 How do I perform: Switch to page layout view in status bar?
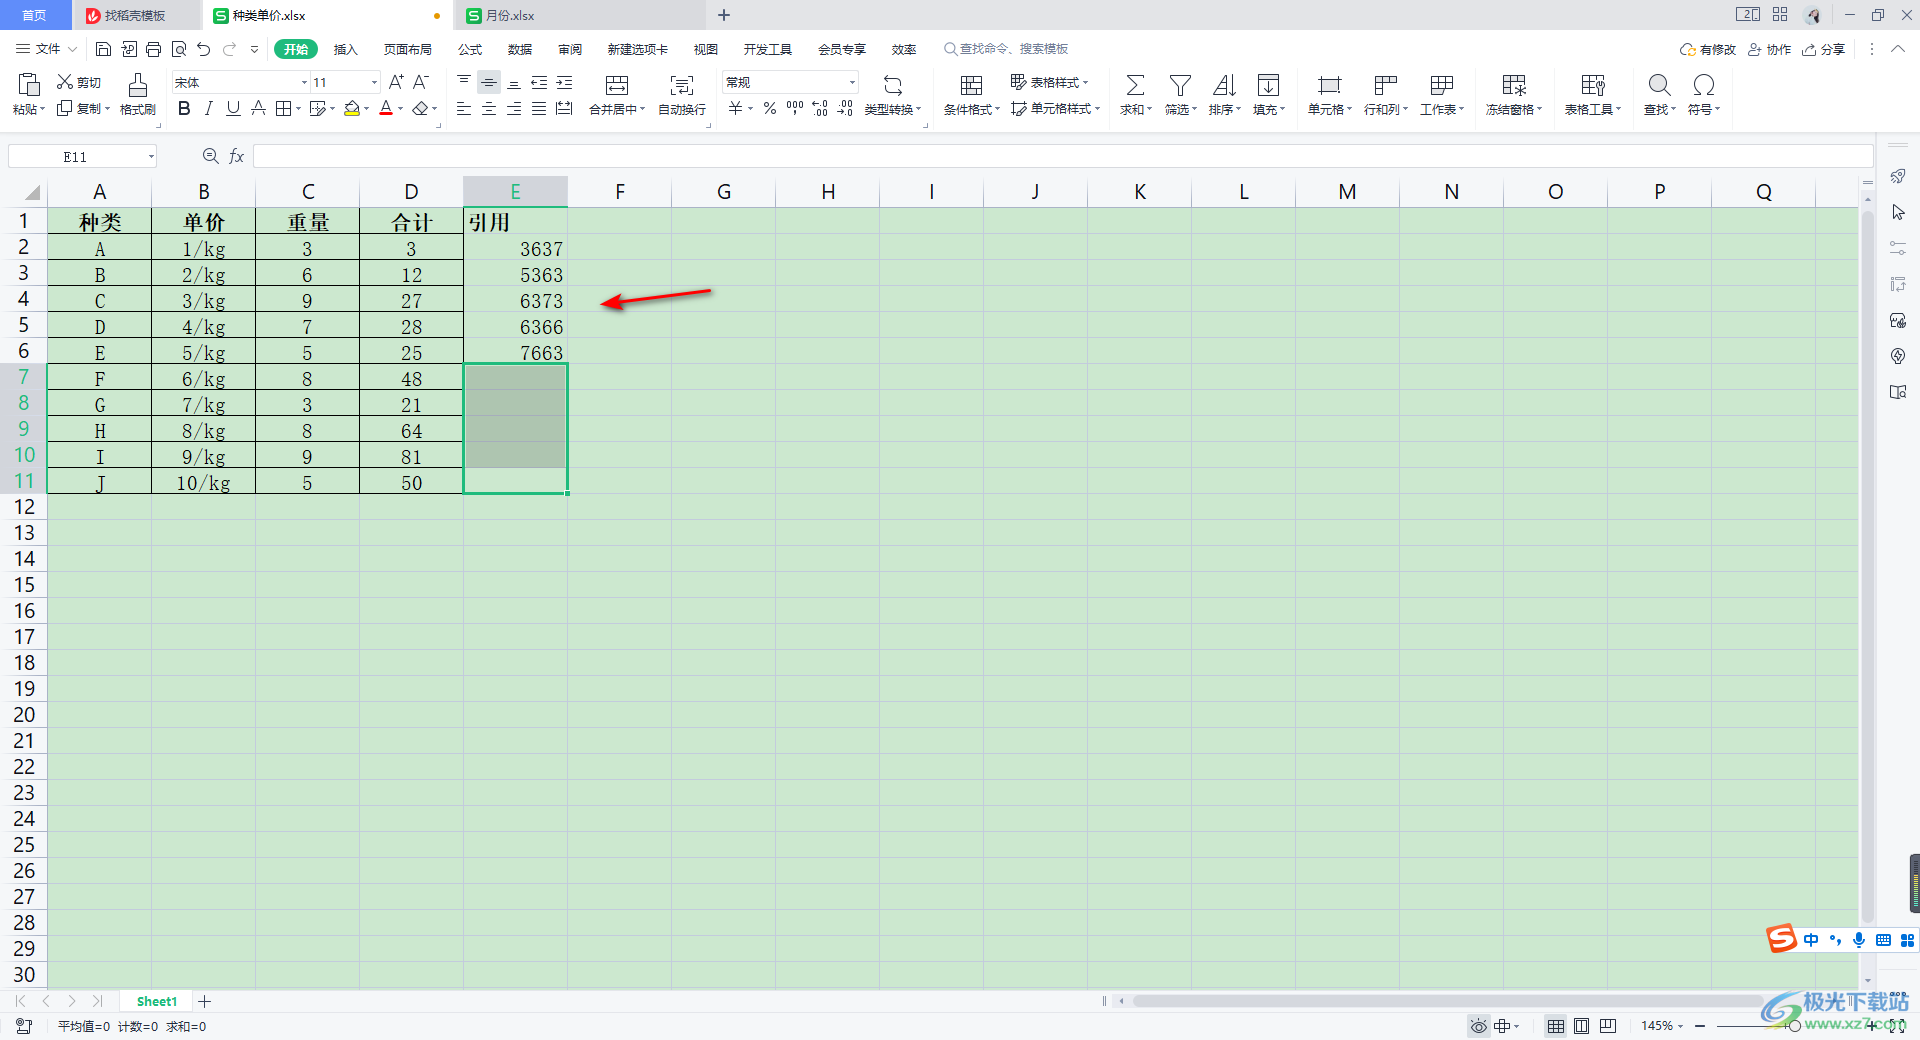(1581, 1026)
